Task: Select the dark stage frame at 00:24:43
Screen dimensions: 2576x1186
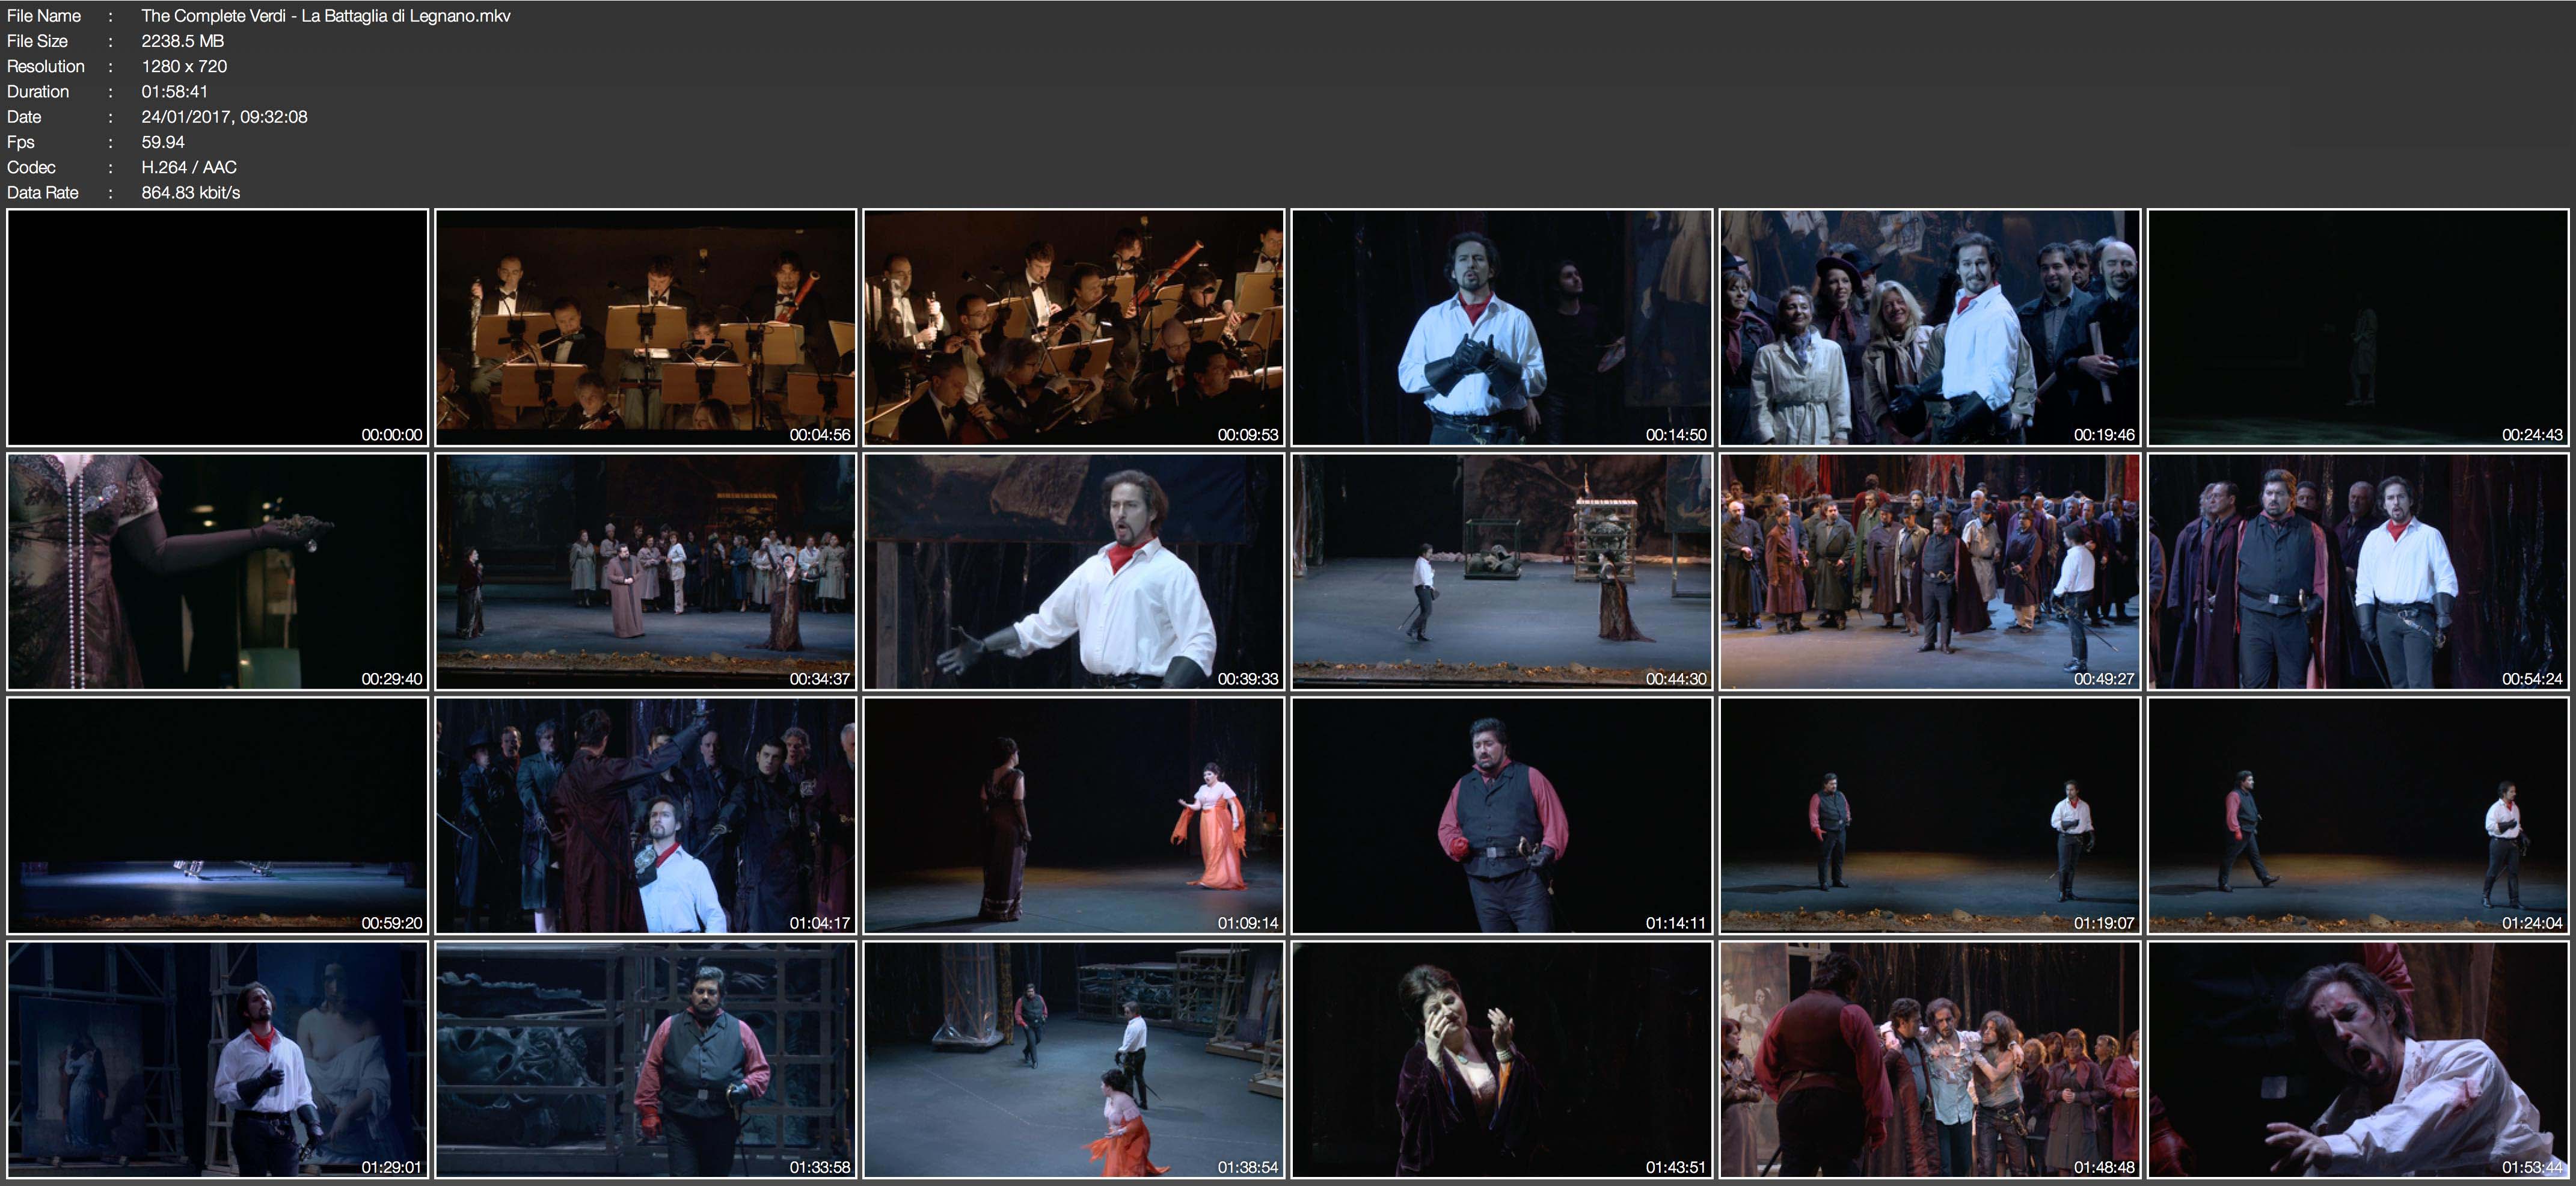Action: click(x=2357, y=327)
